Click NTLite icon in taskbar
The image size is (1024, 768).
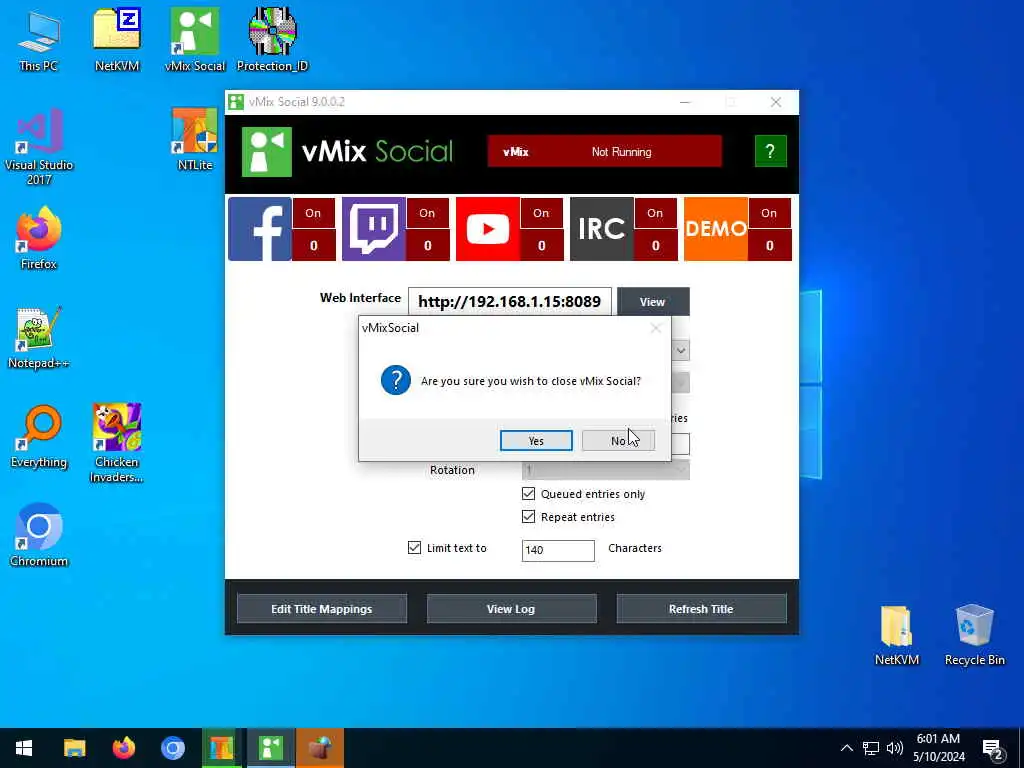pos(222,748)
